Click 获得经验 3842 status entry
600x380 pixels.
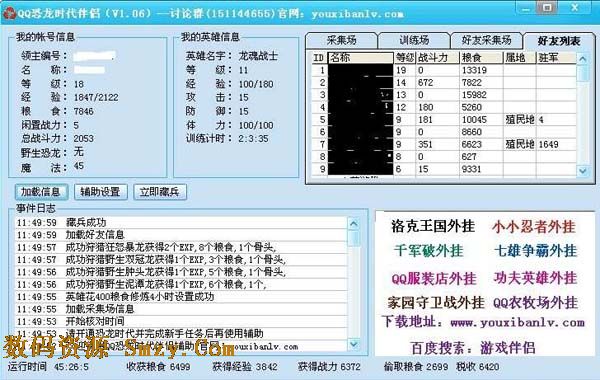point(245,367)
